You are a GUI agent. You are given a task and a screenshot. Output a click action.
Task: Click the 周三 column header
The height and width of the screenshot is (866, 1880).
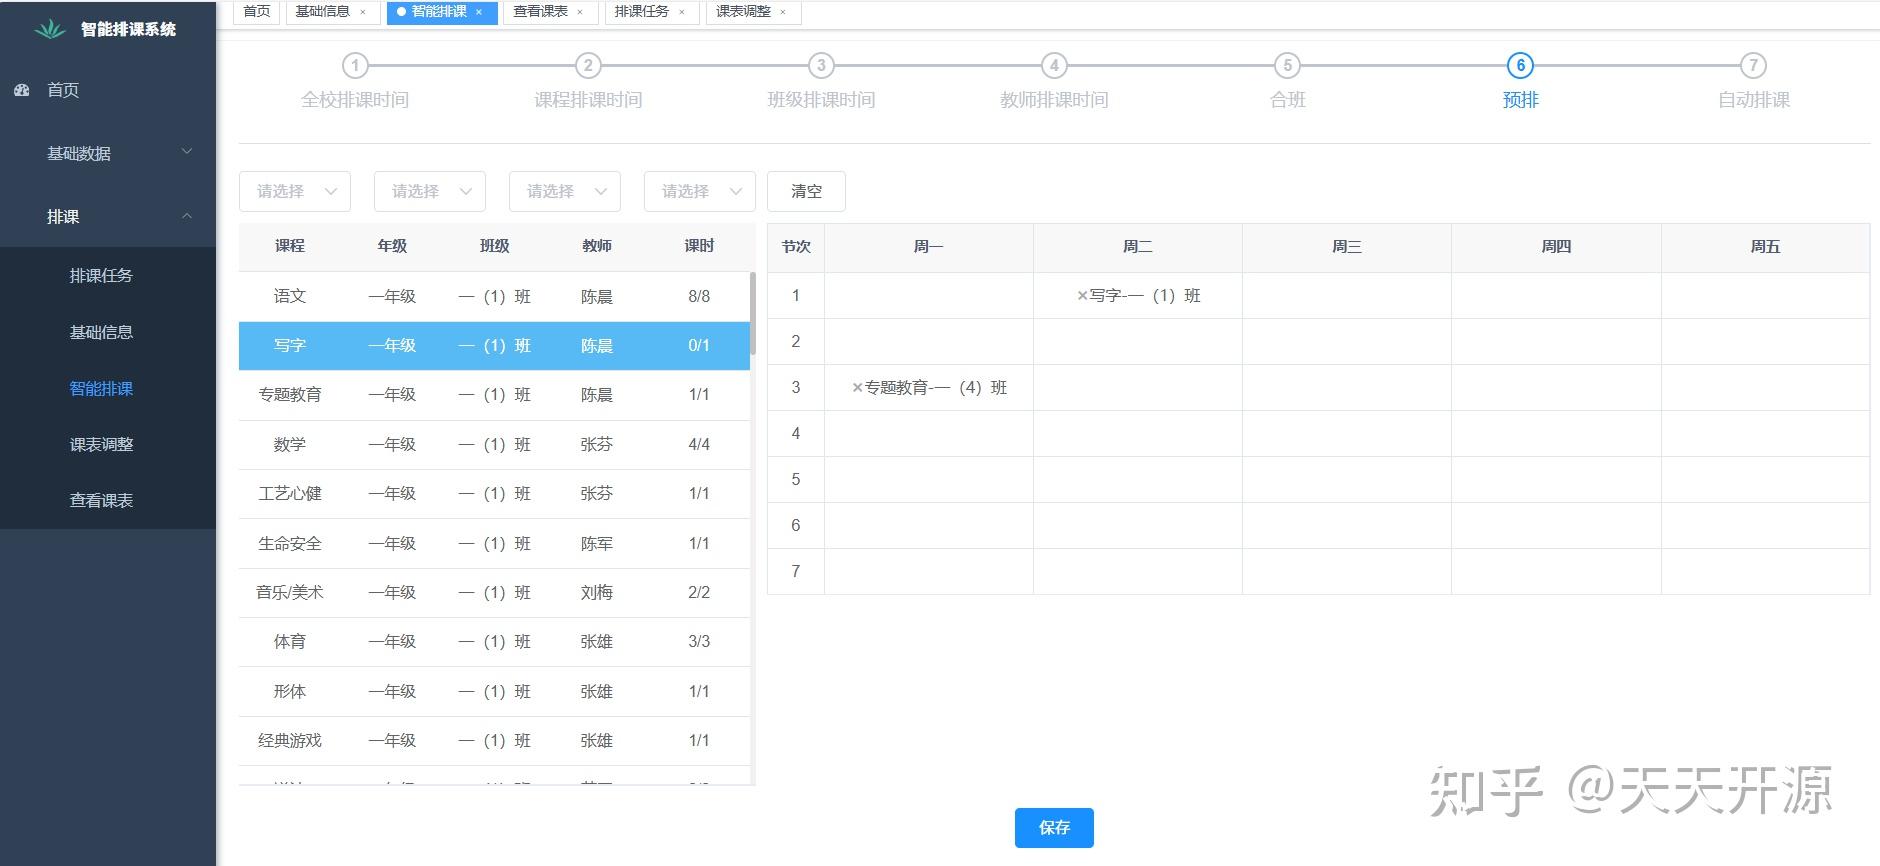tap(1347, 247)
